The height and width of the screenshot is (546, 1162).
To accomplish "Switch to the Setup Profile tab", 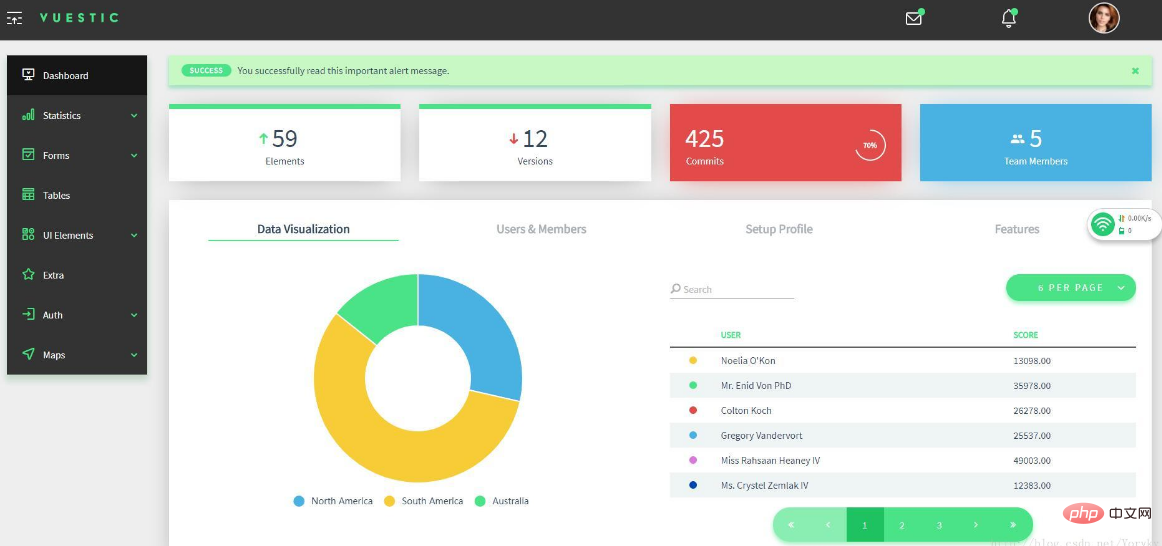I will click(779, 229).
